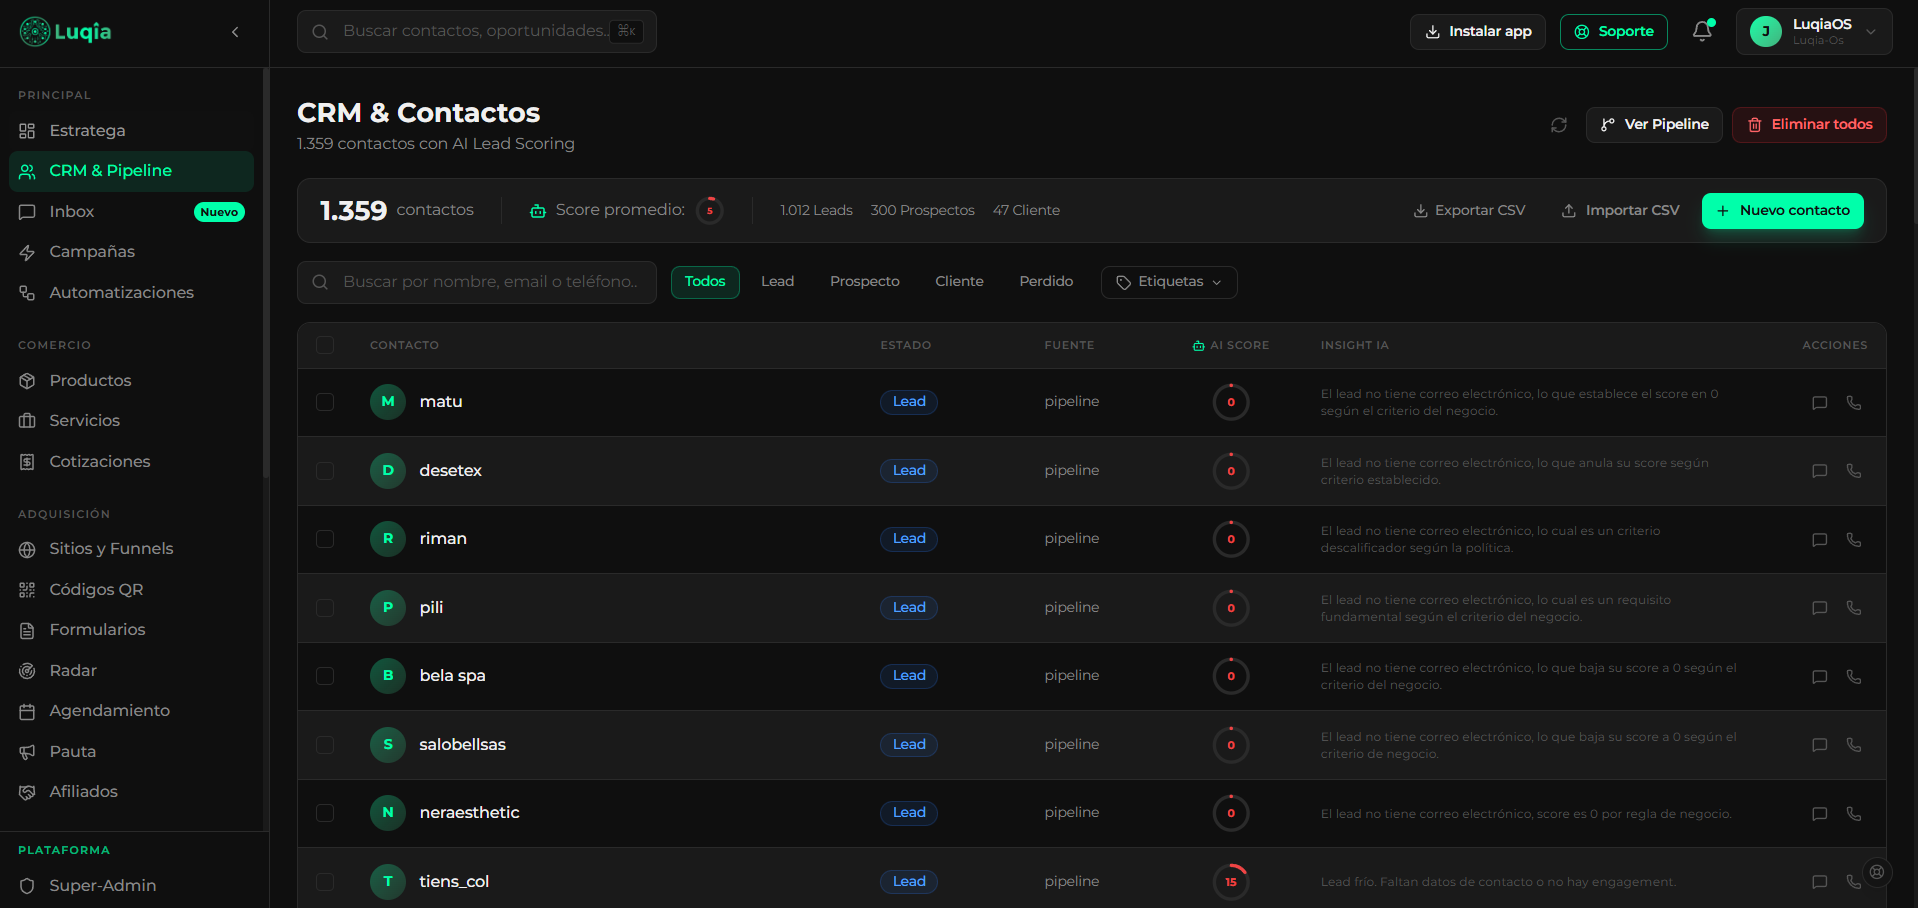Open the message icon for desetex
The width and height of the screenshot is (1918, 908).
pyautogui.click(x=1819, y=471)
